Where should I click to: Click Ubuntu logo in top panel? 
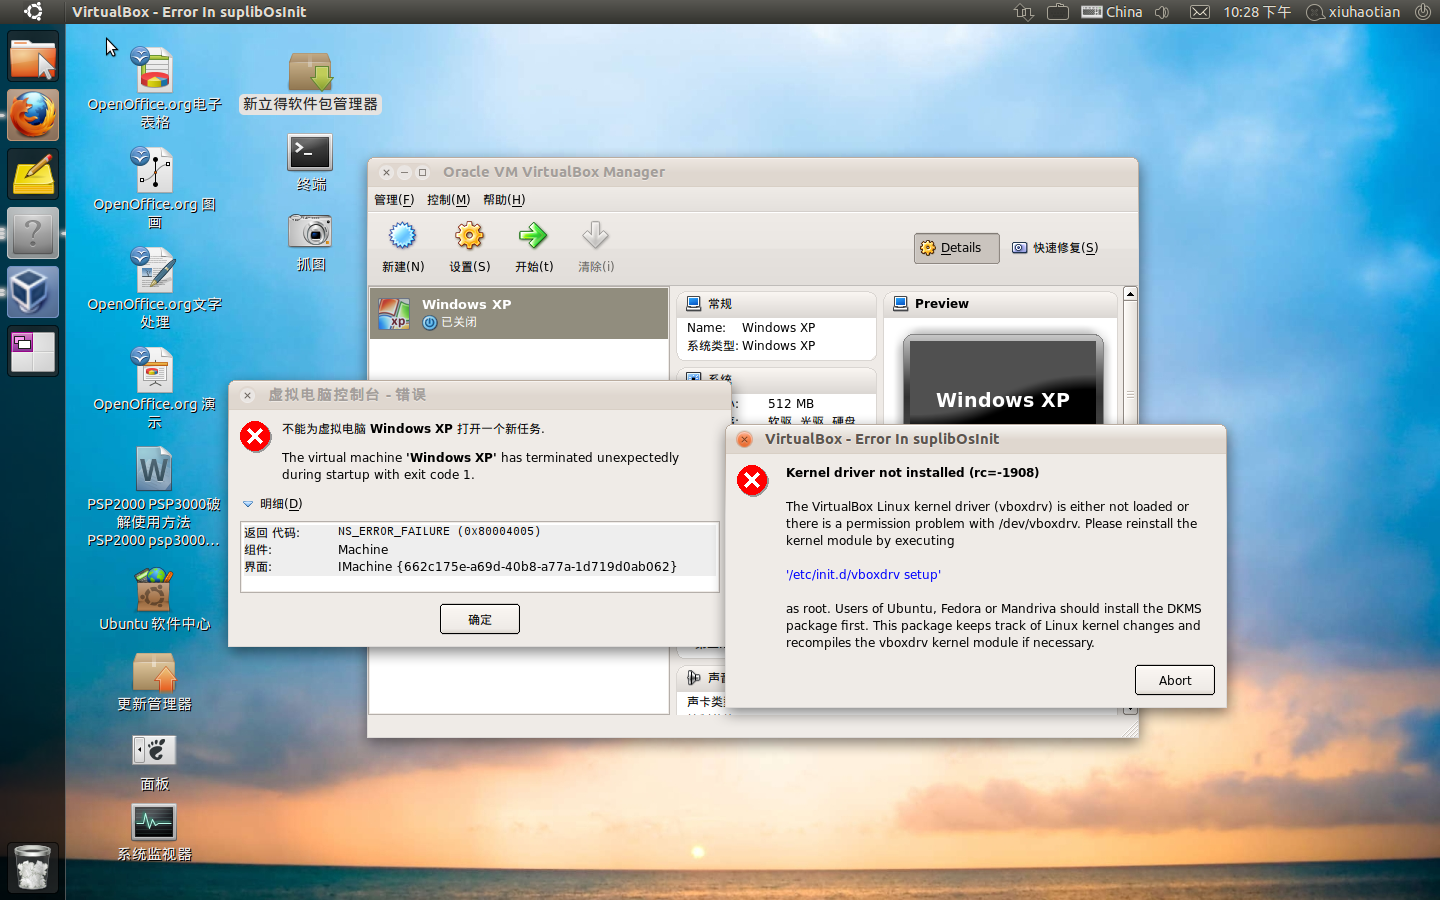(33, 12)
